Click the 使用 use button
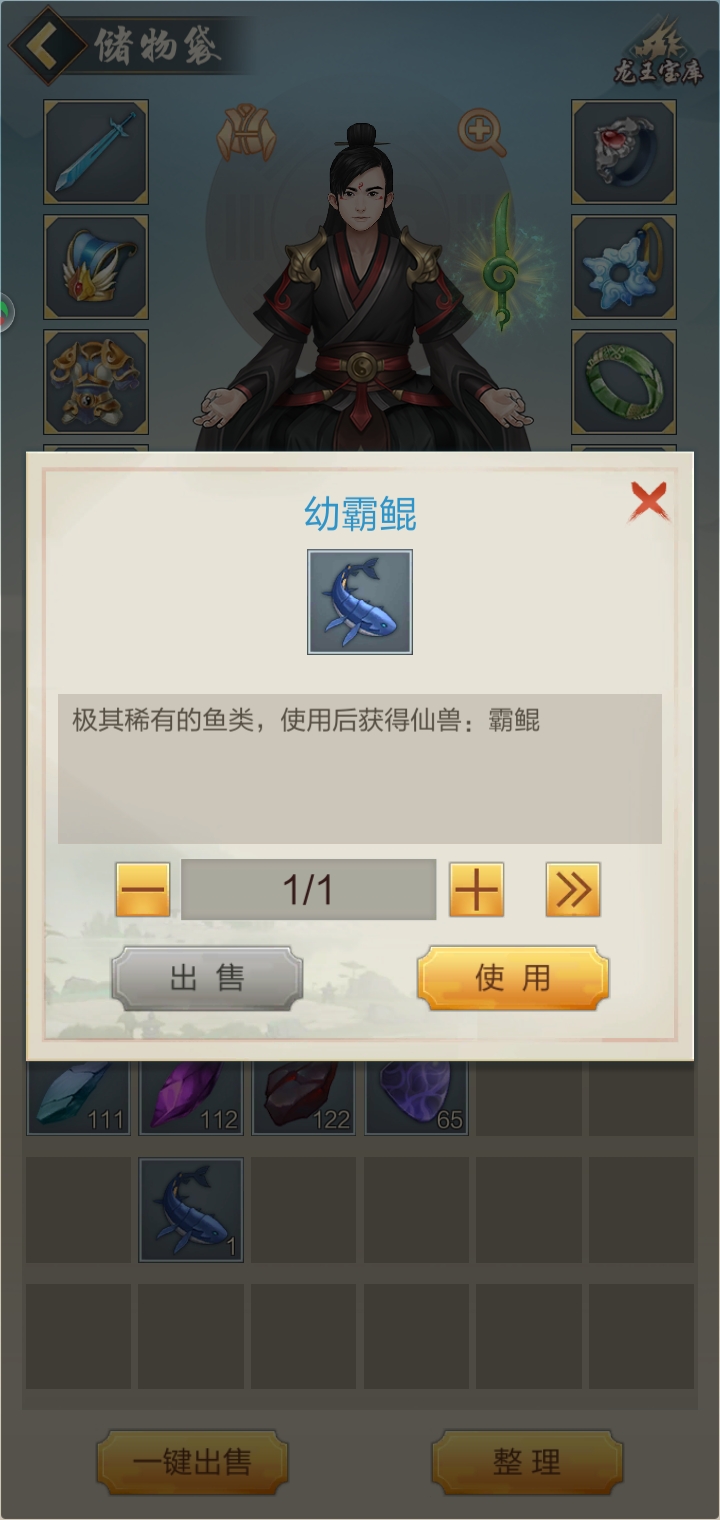The width and height of the screenshot is (720, 1520). point(513,978)
